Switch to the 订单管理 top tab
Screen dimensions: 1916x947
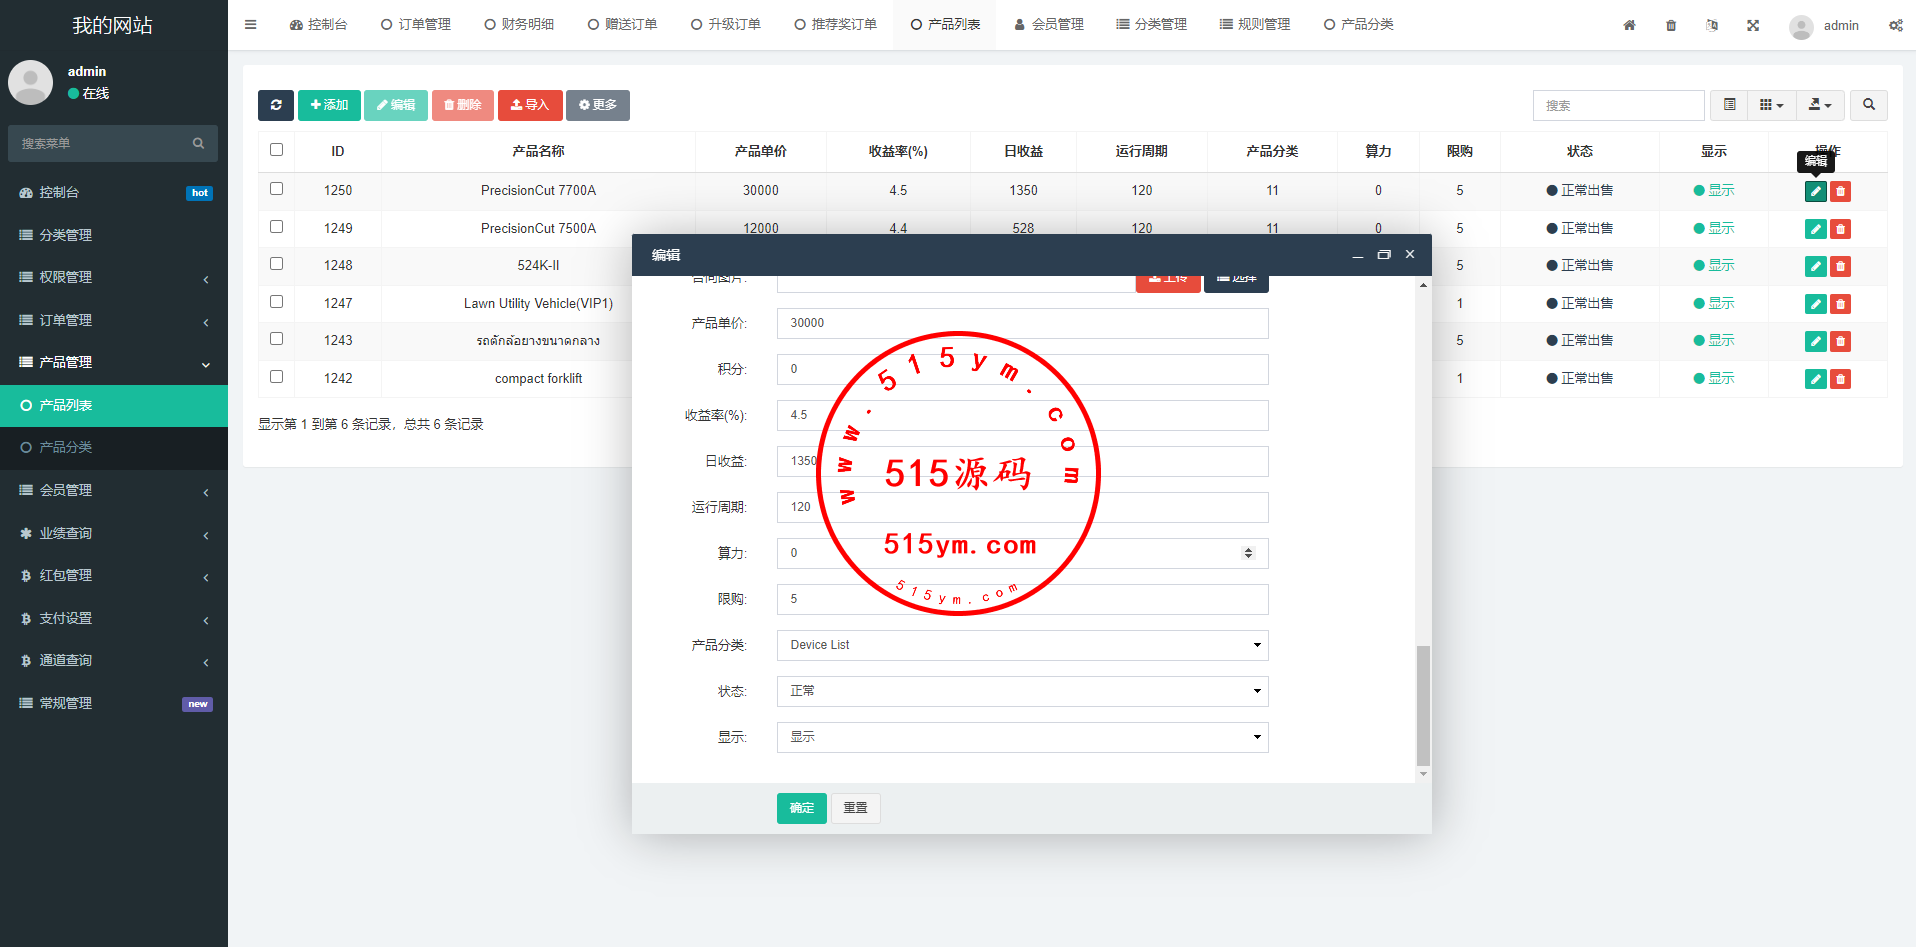[416, 25]
